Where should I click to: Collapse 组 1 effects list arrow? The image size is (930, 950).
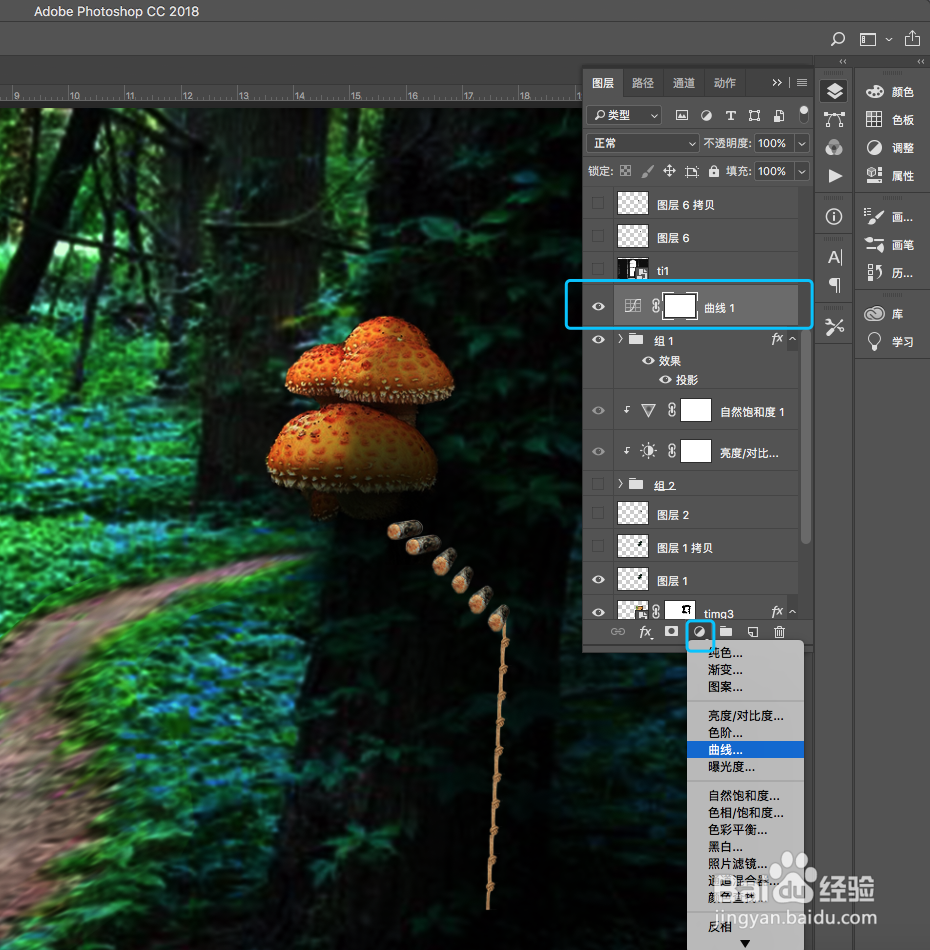(x=792, y=339)
